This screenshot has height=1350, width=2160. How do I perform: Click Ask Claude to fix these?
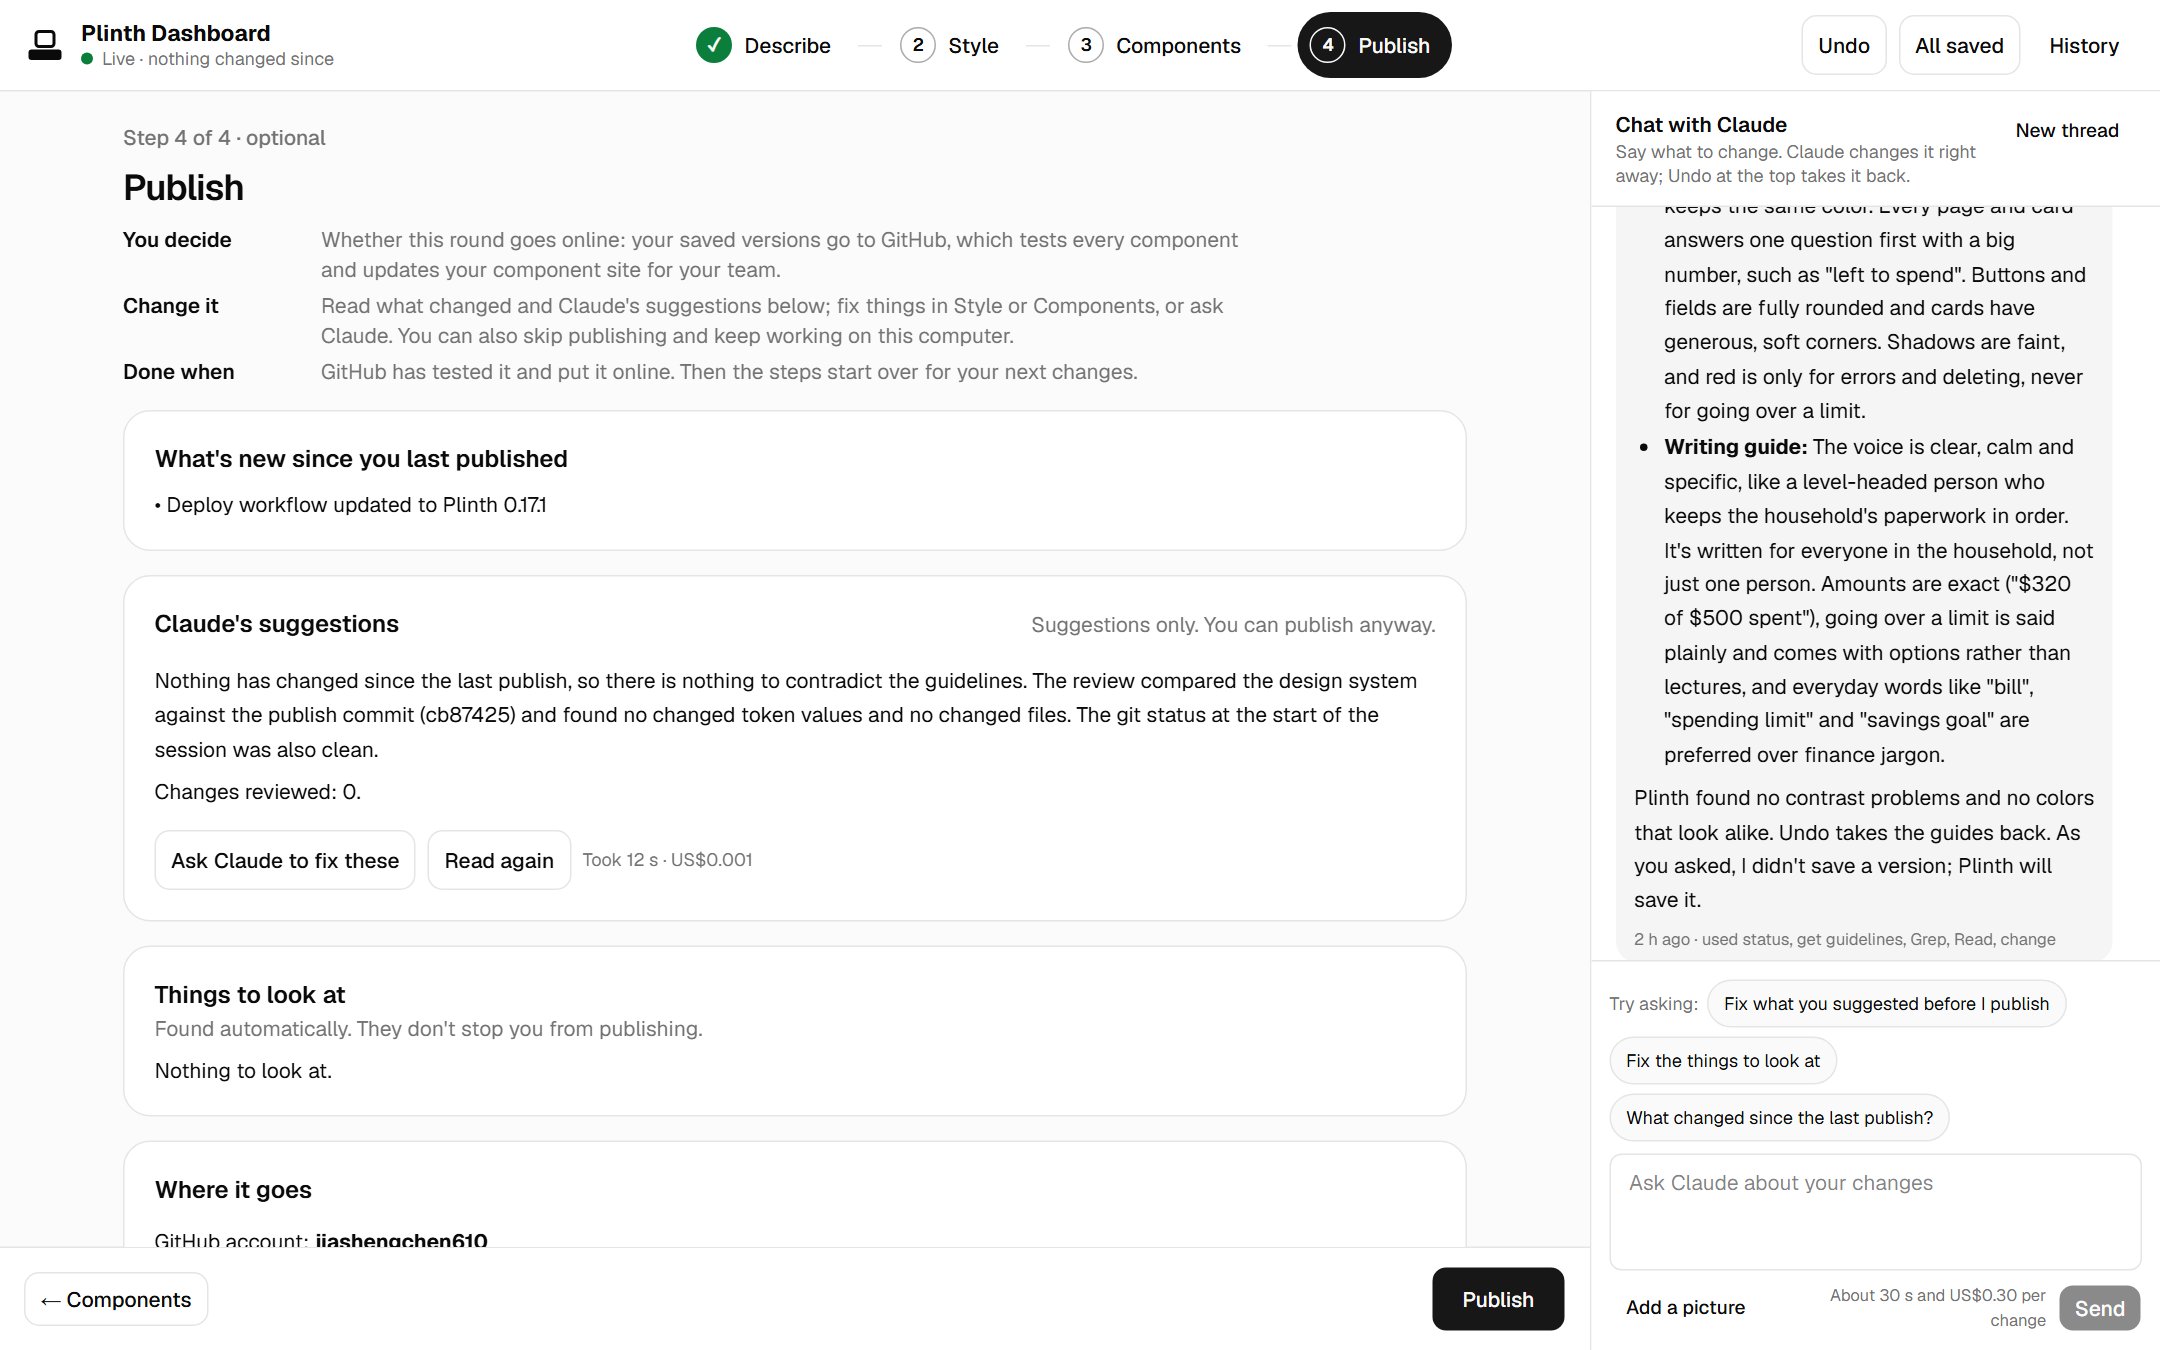pos(285,860)
